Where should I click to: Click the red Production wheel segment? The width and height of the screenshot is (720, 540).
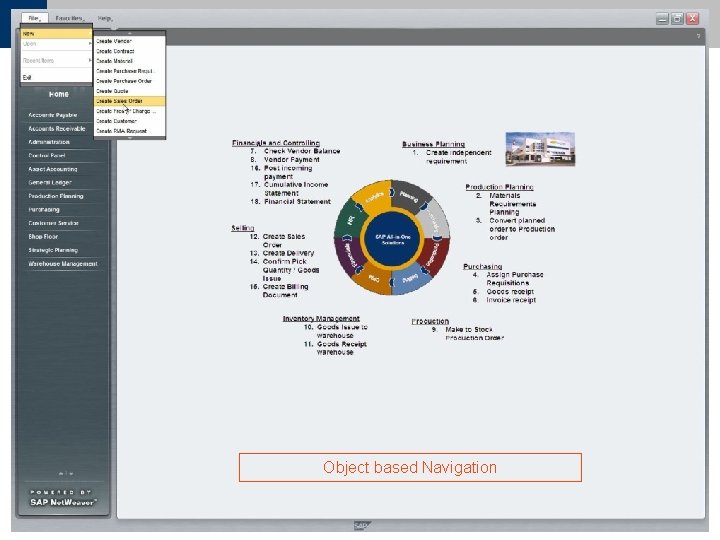click(435, 256)
